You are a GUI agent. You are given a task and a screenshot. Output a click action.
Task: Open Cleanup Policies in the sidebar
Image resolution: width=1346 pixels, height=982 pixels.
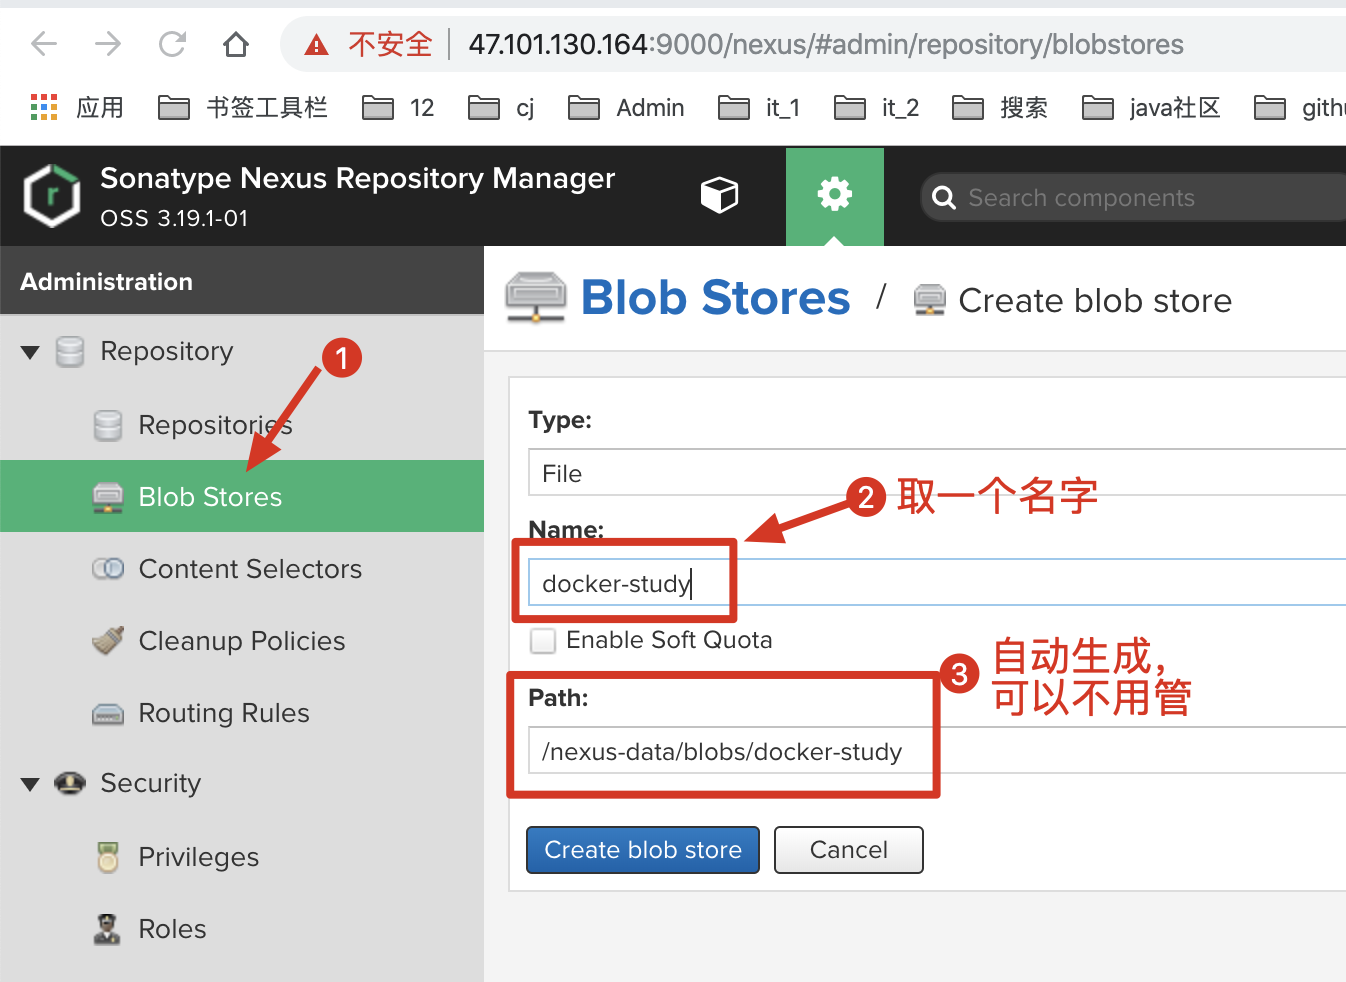242,641
